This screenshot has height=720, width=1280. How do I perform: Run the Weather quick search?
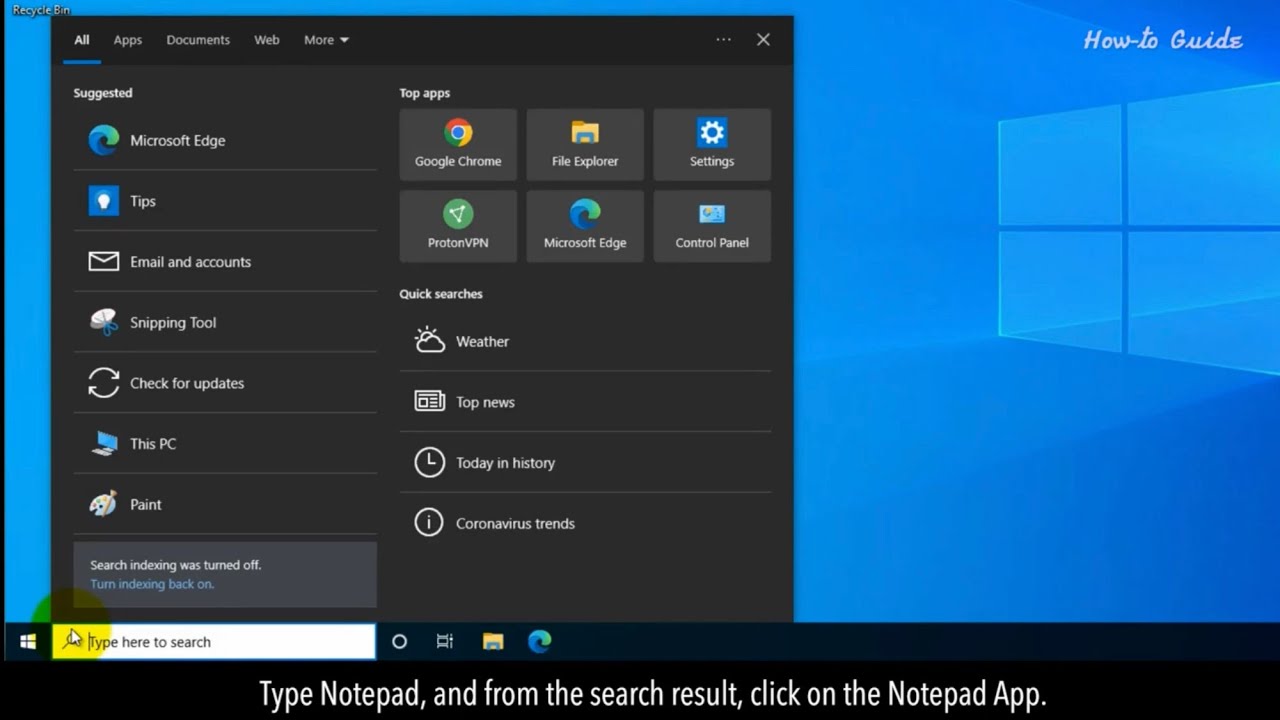pos(585,341)
